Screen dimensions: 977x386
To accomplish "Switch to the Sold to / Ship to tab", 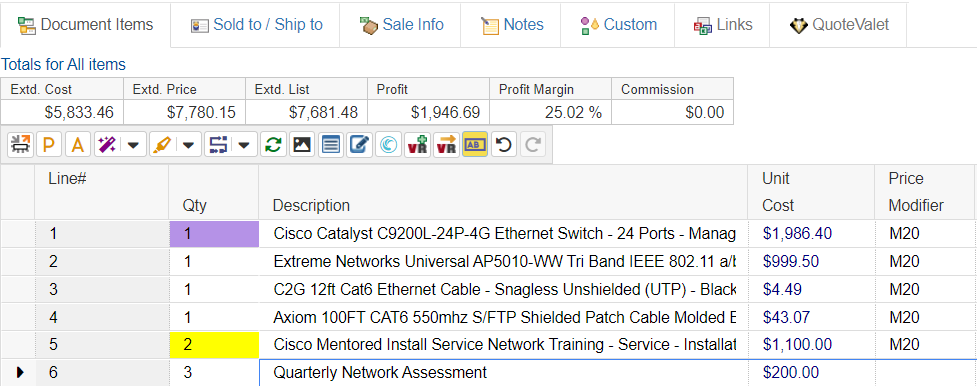I will (256, 25).
